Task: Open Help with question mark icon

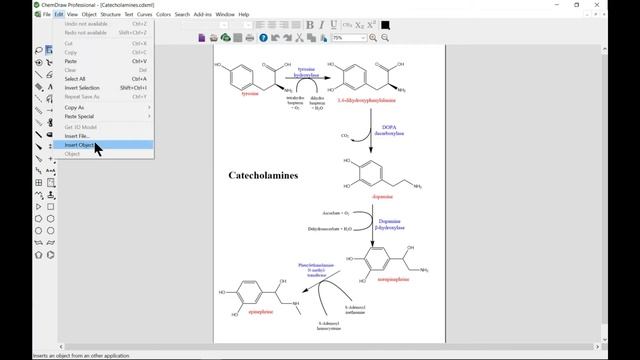Action: [263, 38]
